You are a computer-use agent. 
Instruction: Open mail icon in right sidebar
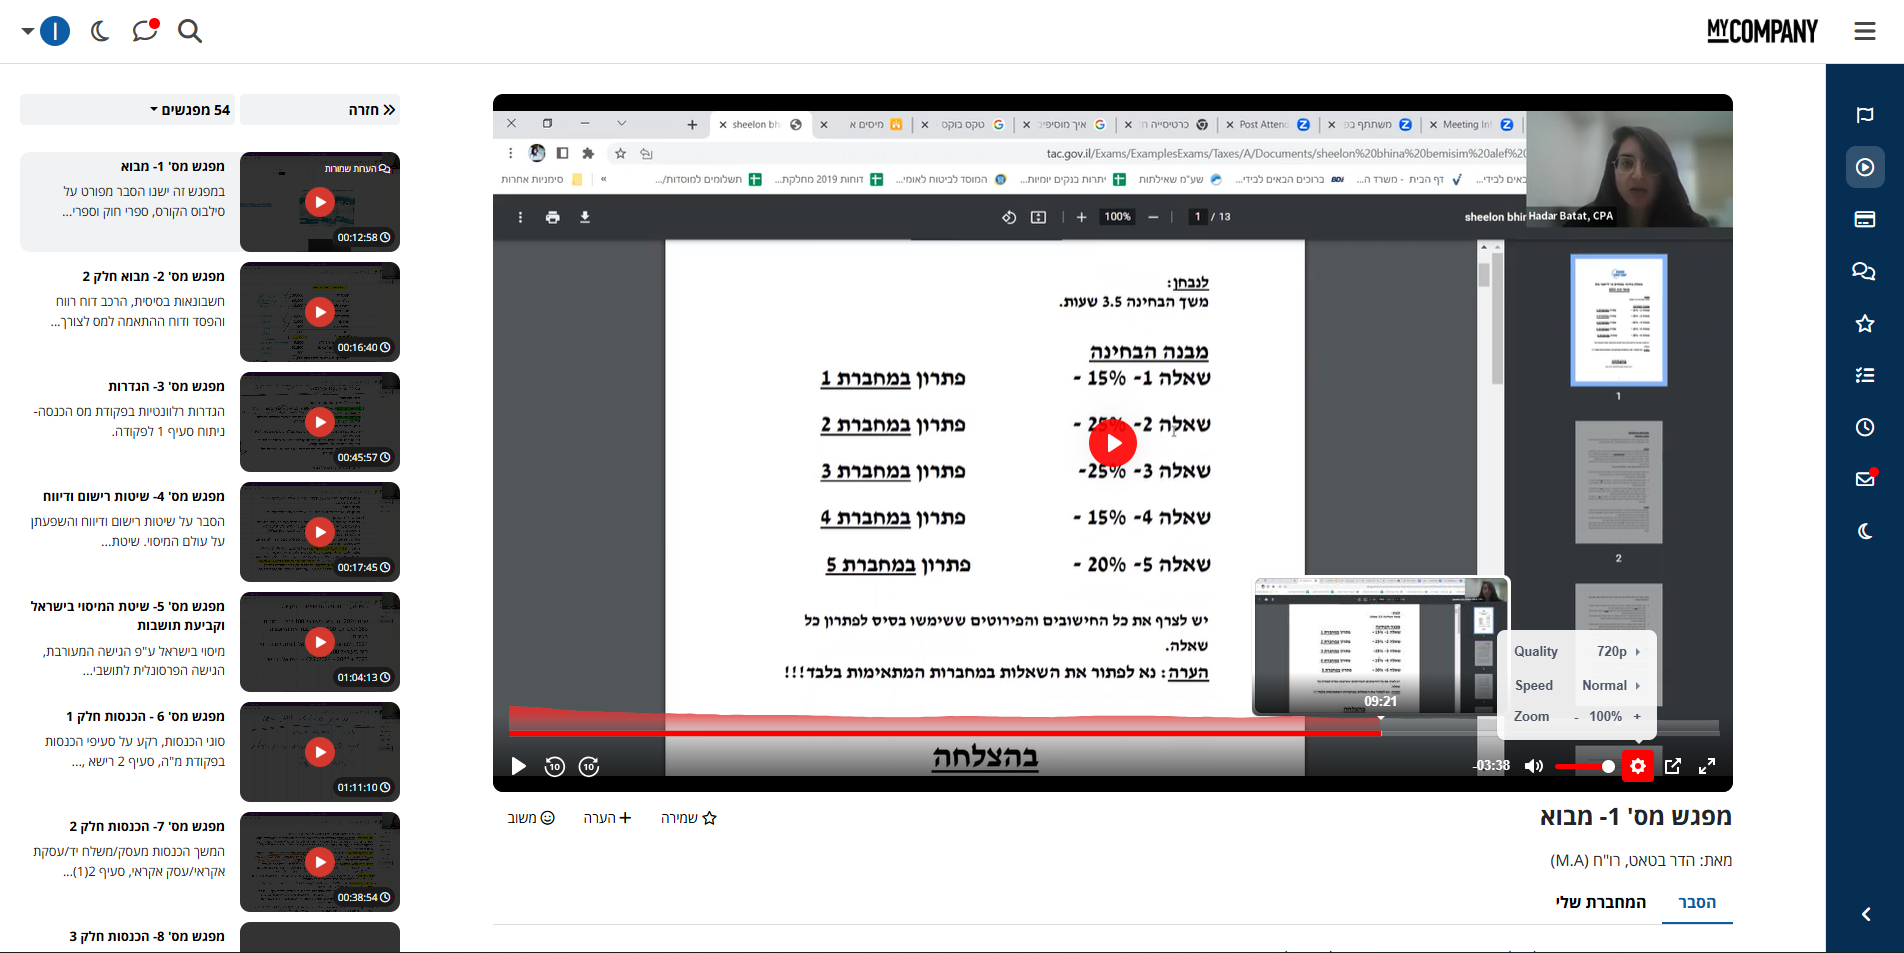pyautogui.click(x=1864, y=479)
